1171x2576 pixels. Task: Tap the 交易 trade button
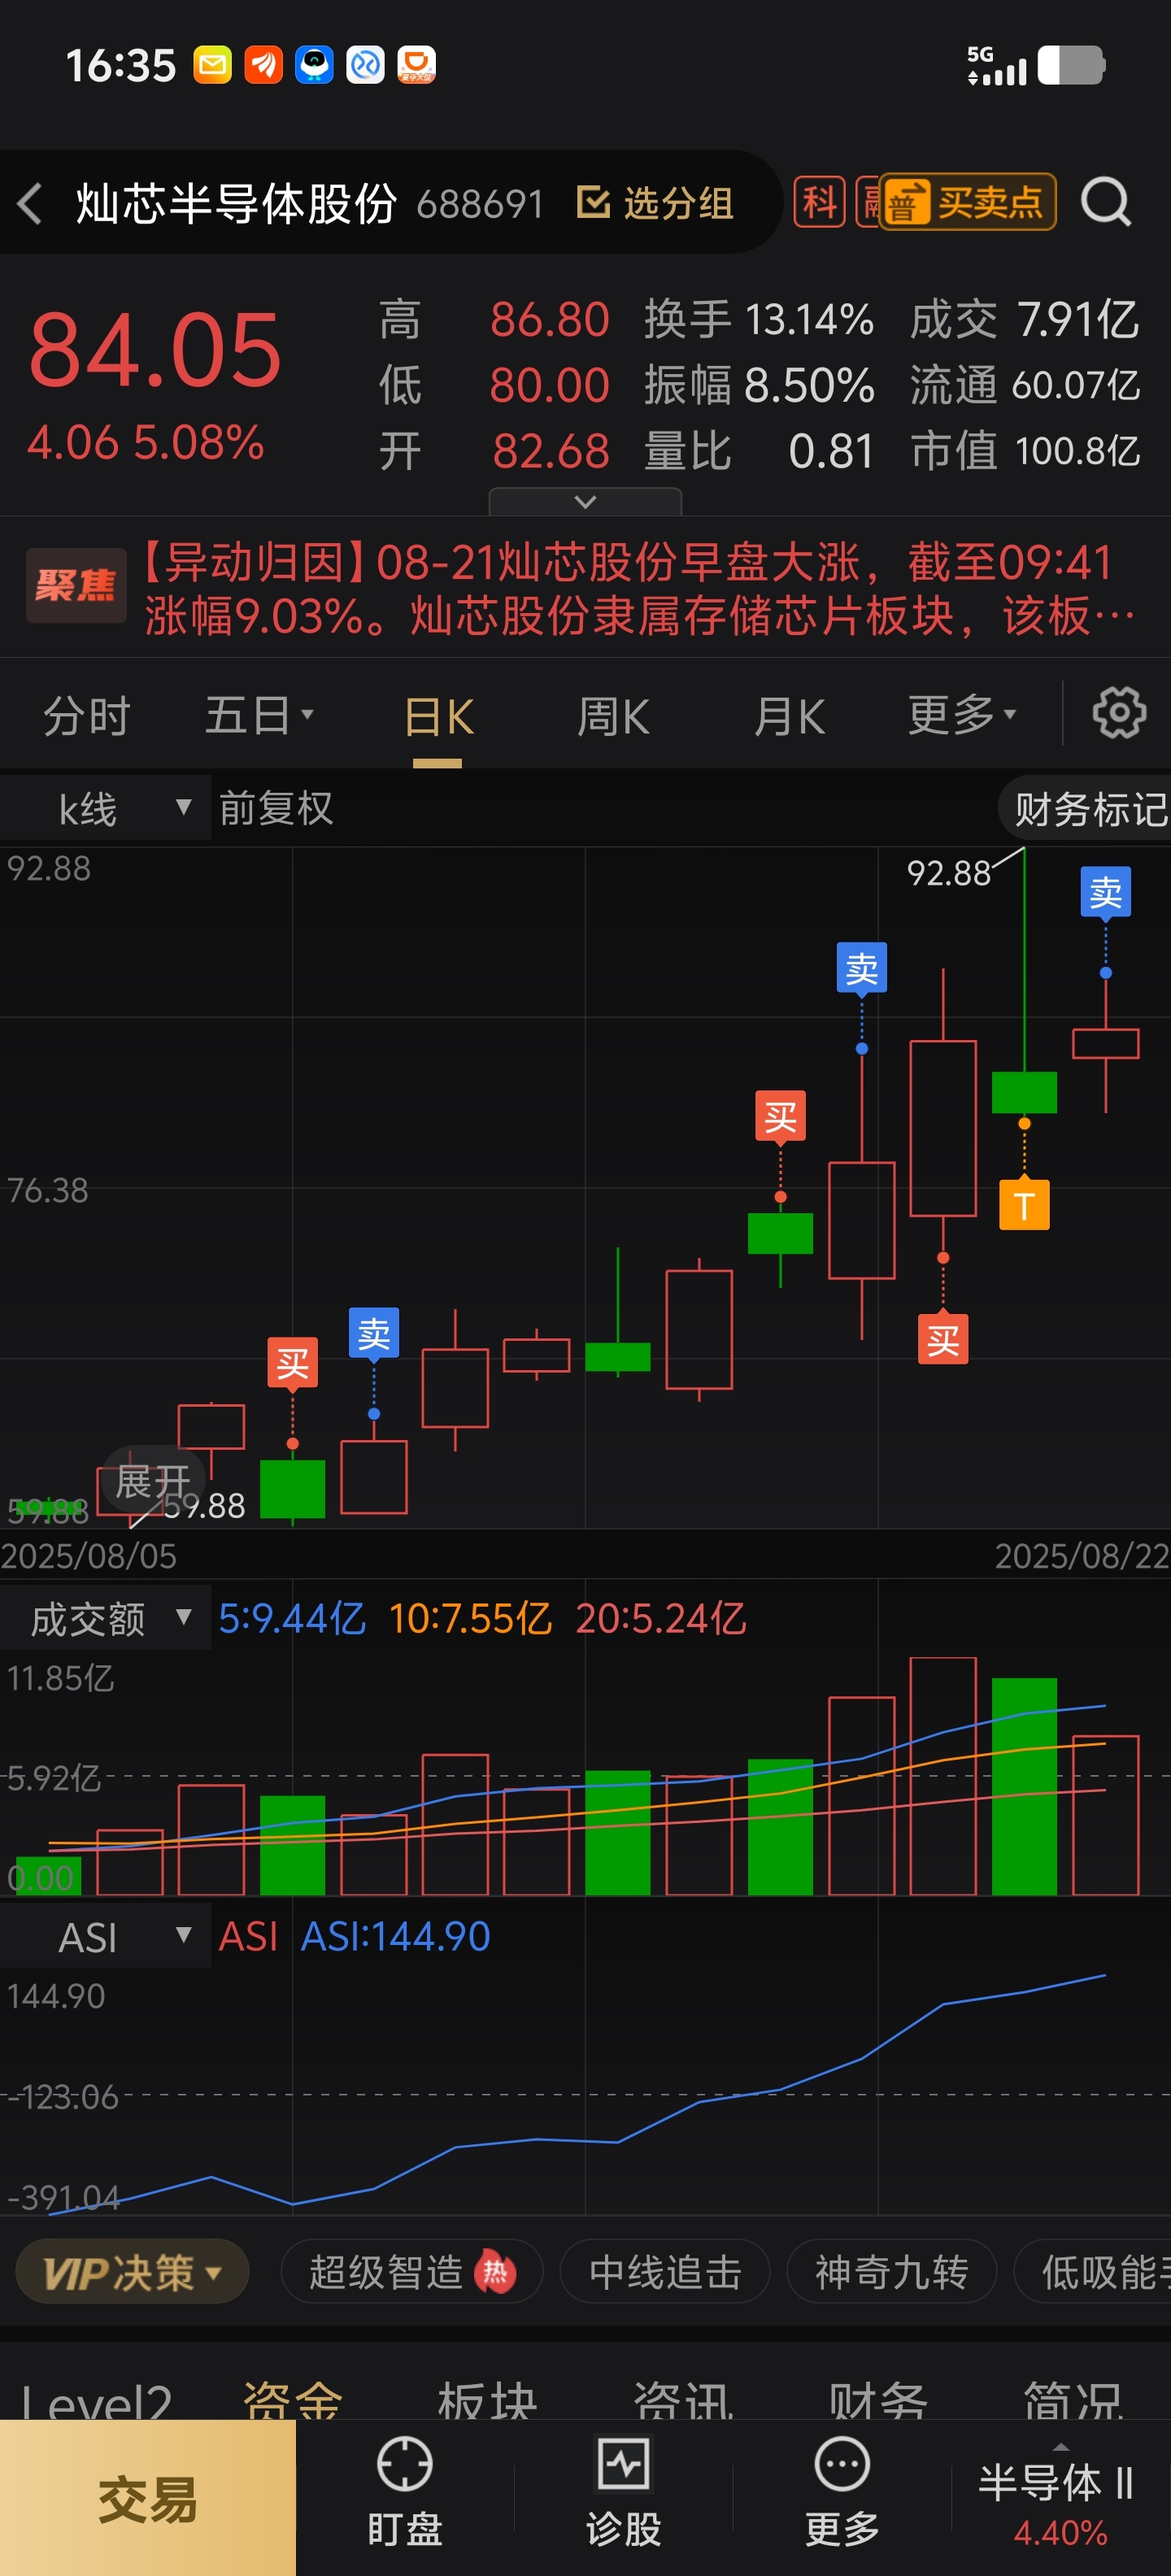coord(148,2498)
